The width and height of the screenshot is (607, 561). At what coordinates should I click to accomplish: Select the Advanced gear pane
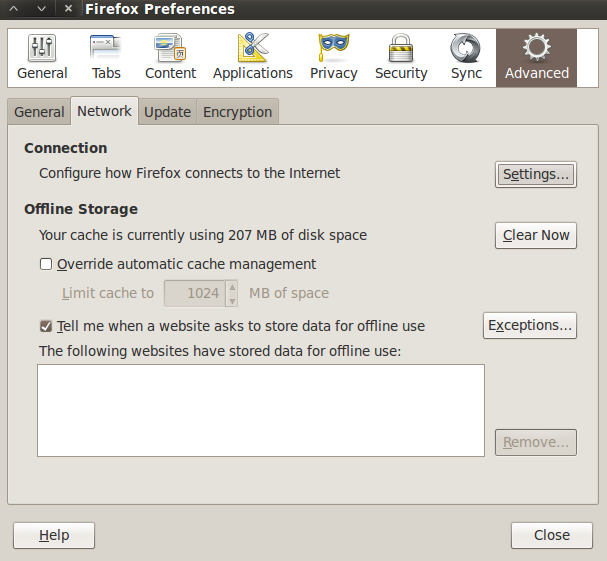pos(537,58)
